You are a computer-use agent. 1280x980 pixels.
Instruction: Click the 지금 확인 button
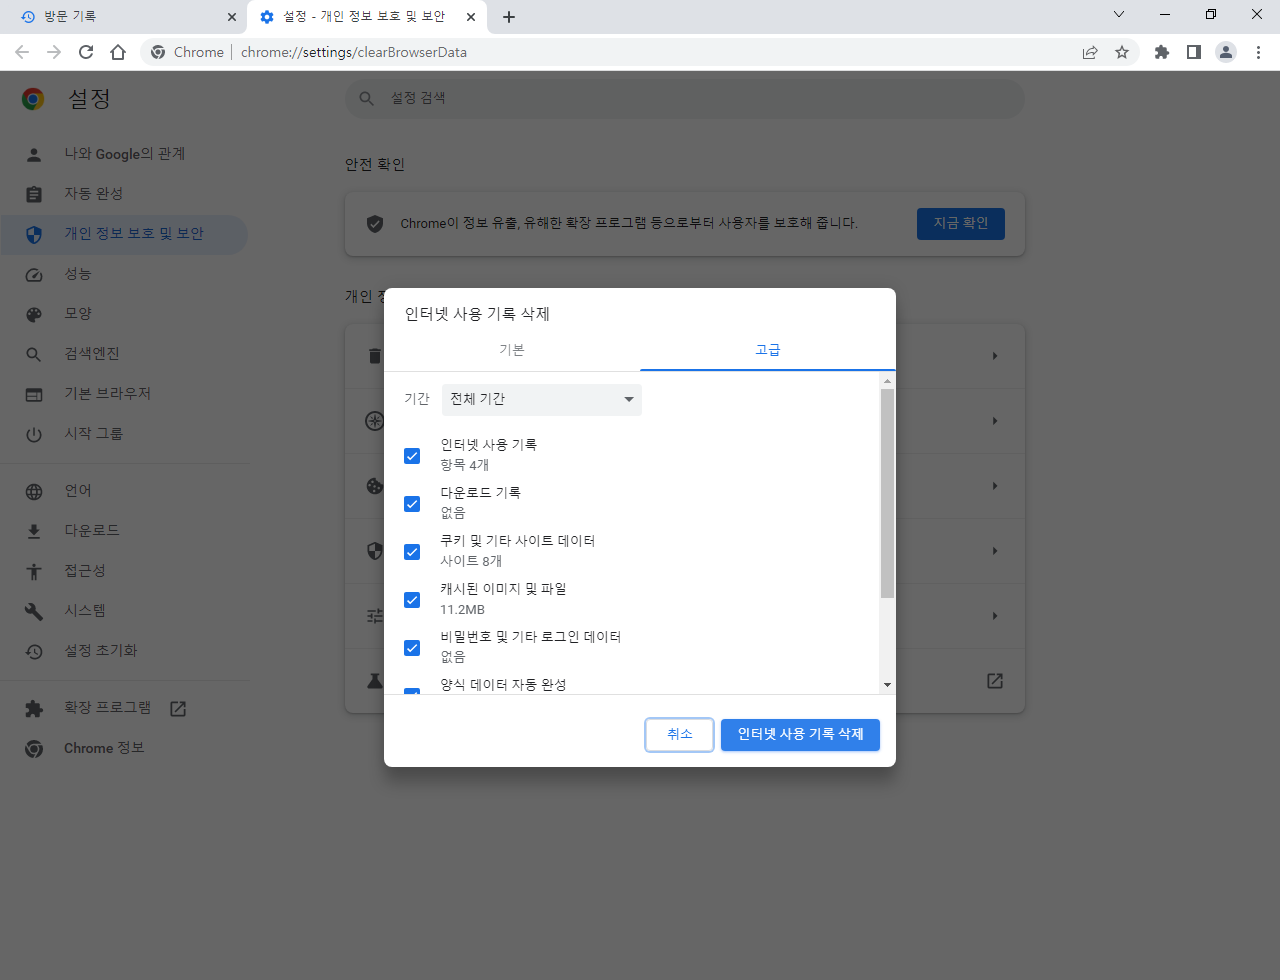[x=961, y=223]
